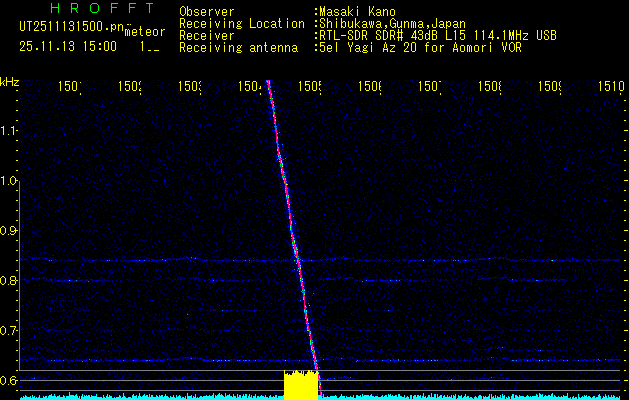Click the 0.6 frequency axis label
629x400 pixels.
[x=9, y=380]
